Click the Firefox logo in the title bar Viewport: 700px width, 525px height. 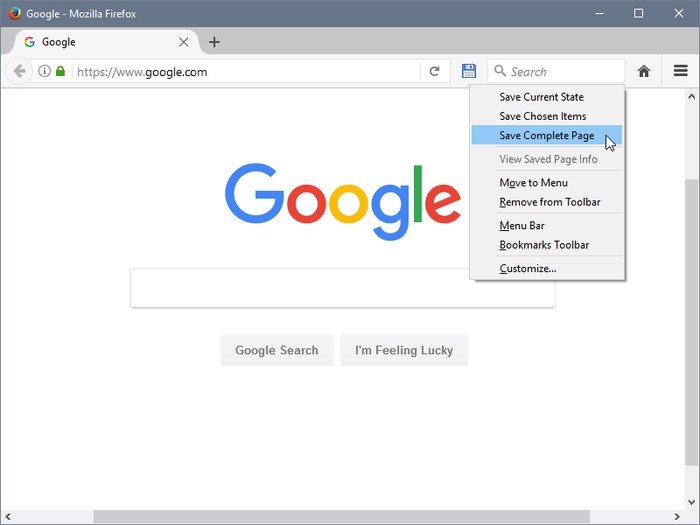coord(14,13)
